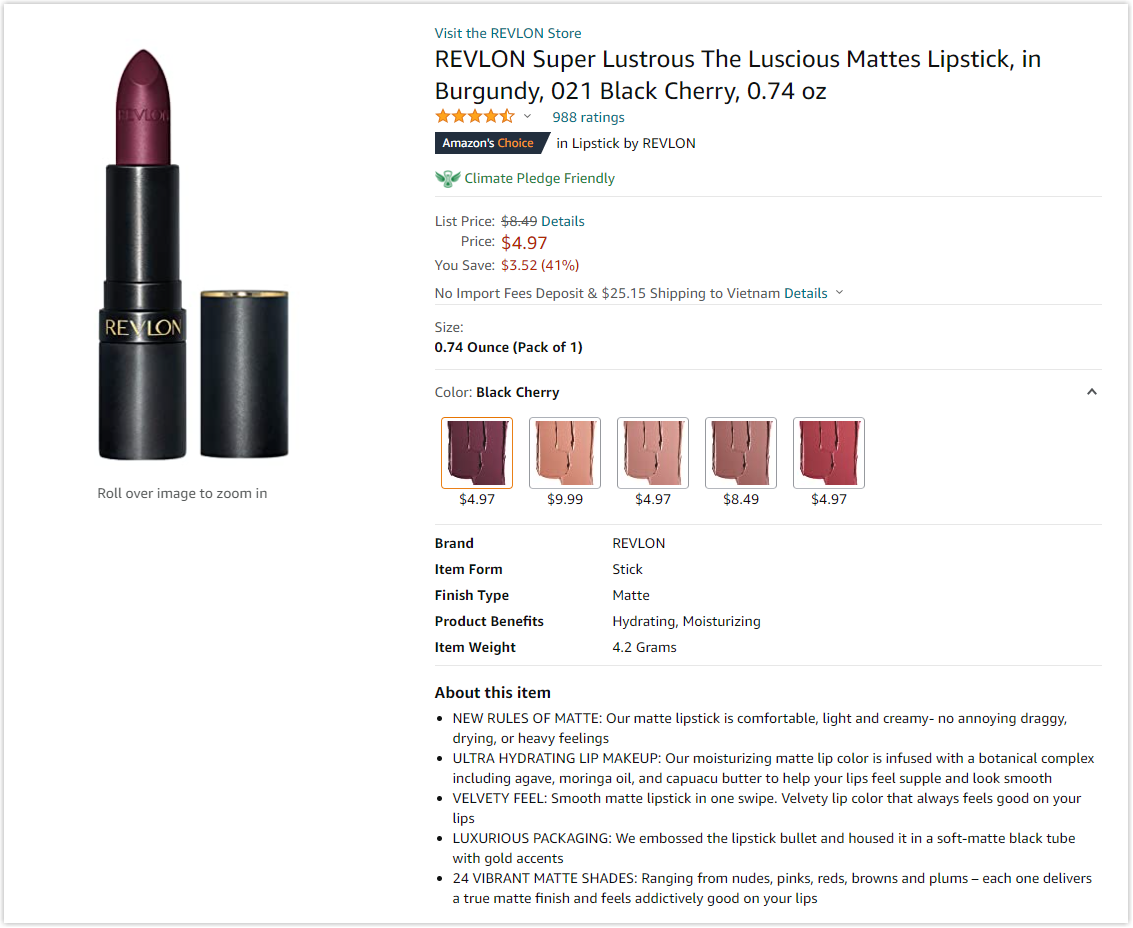Pick the middle dusty pink color swatch
Screen dimensions: 1133x928
point(653,452)
